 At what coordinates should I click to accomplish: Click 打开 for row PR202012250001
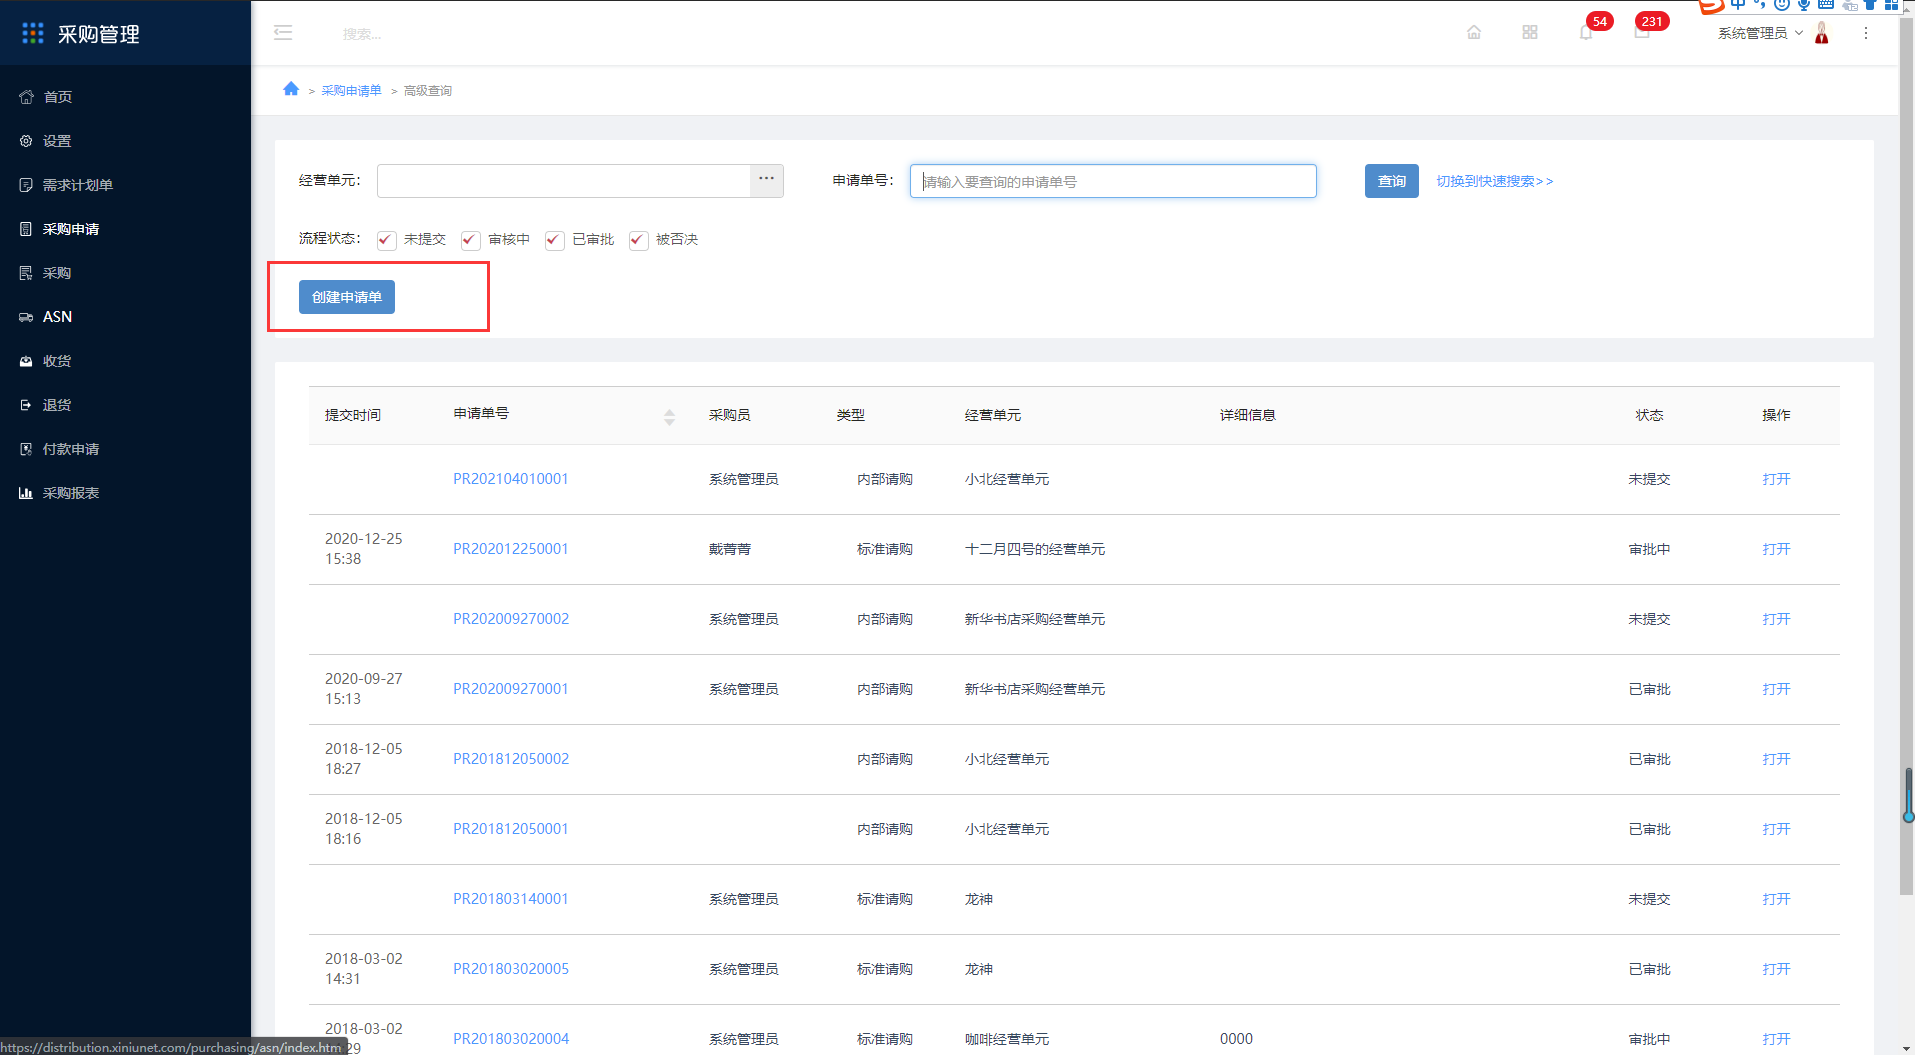[x=1776, y=549]
